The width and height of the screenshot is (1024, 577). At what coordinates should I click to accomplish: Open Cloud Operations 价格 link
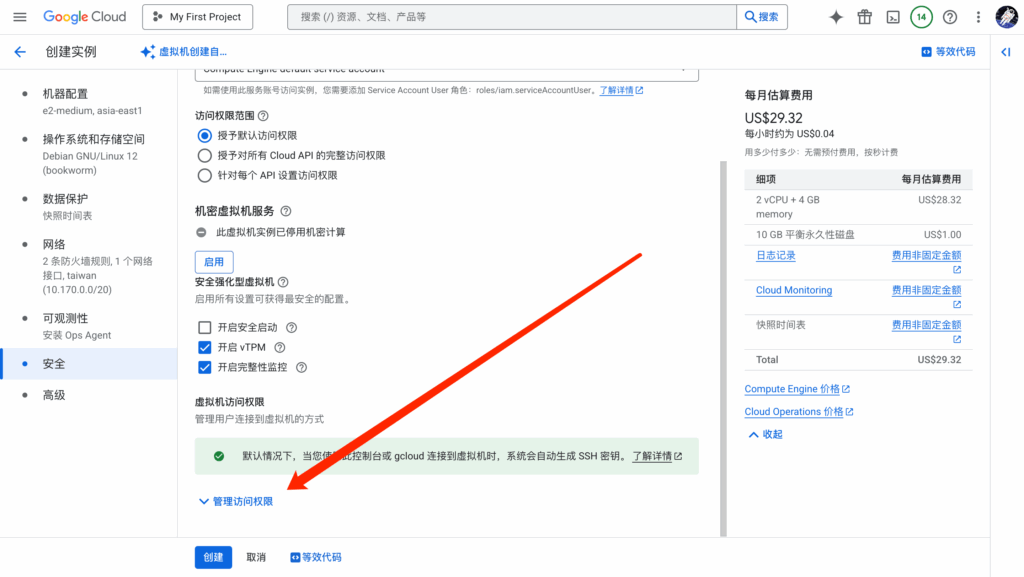(x=799, y=411)
